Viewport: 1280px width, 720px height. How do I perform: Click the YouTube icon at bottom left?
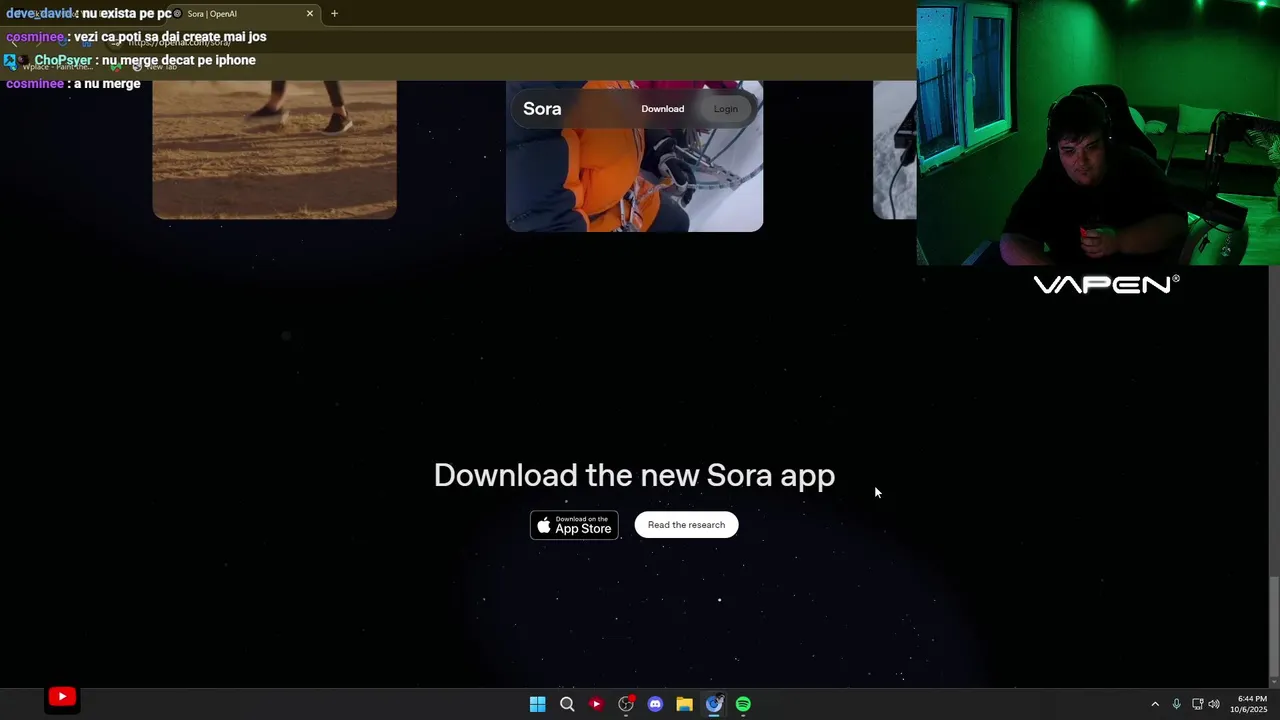[62, 697]
